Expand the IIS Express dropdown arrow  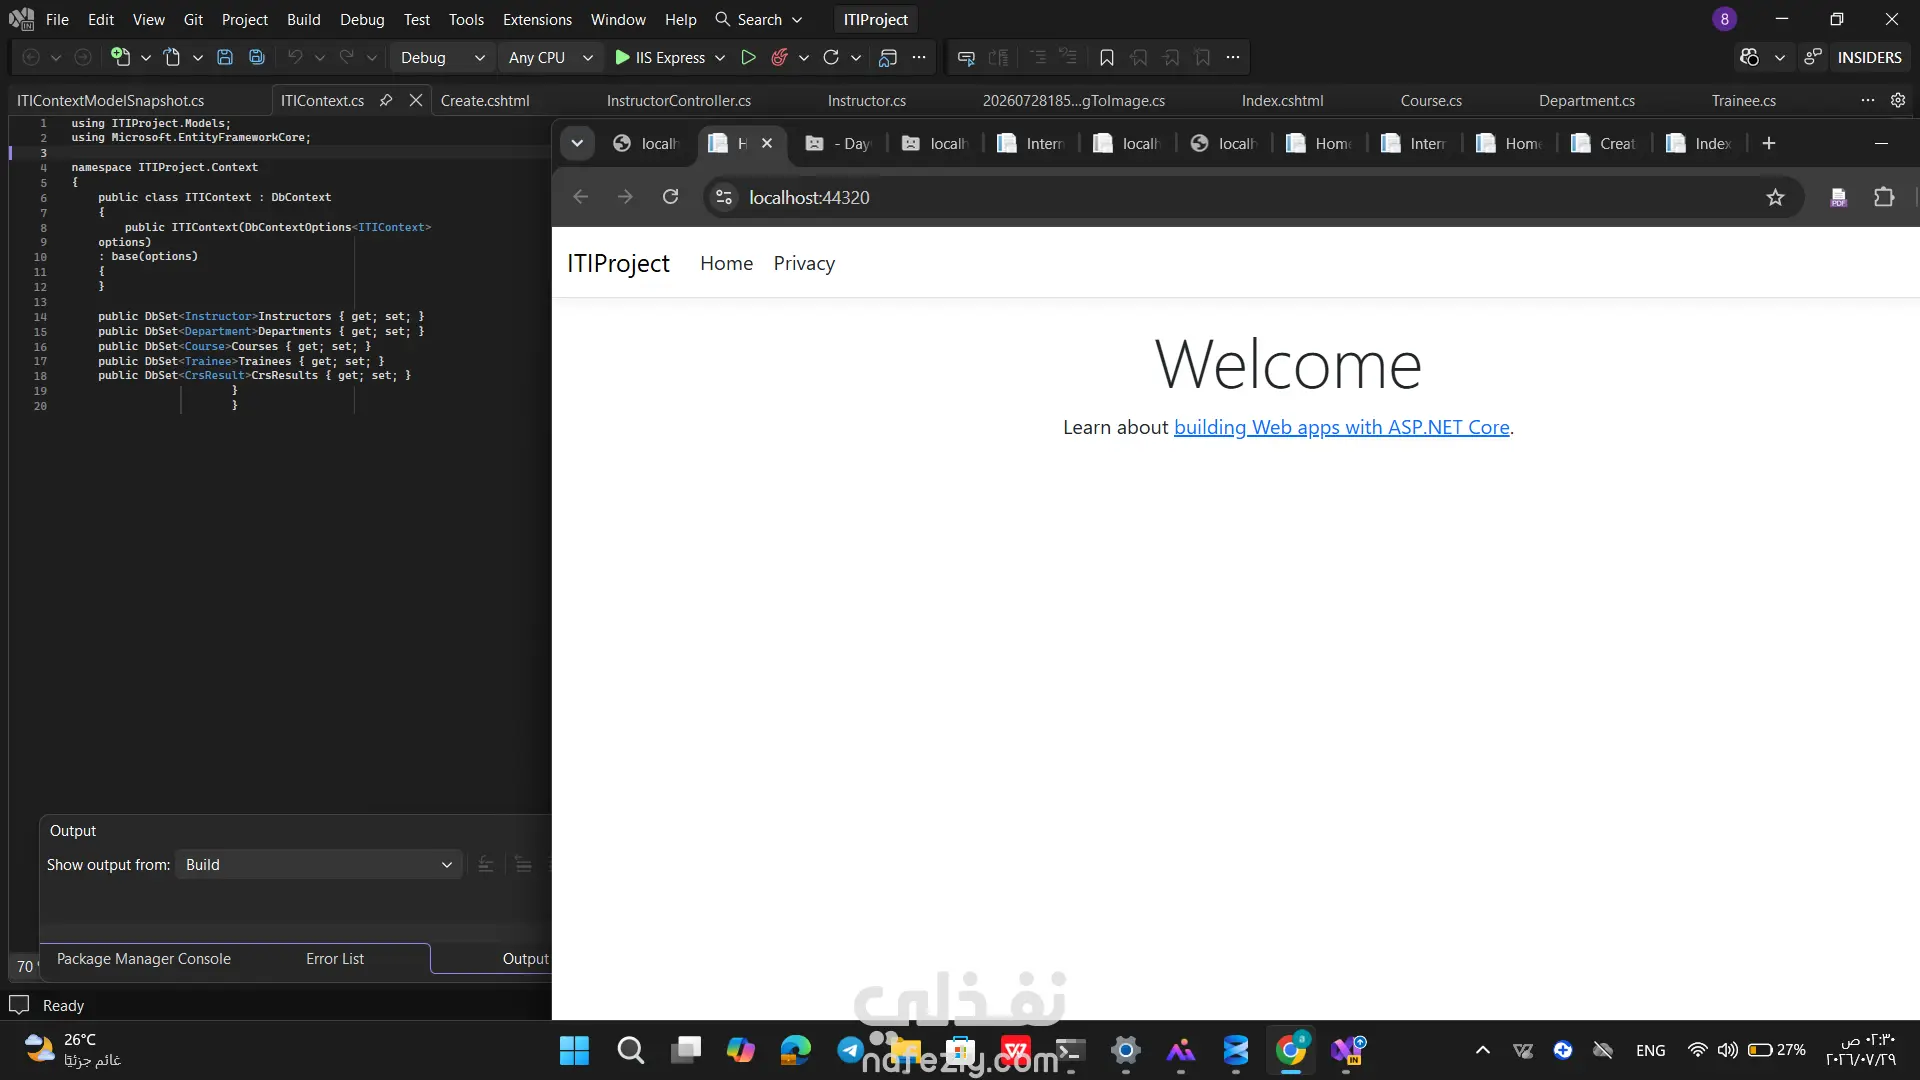(x=720, y=57)
